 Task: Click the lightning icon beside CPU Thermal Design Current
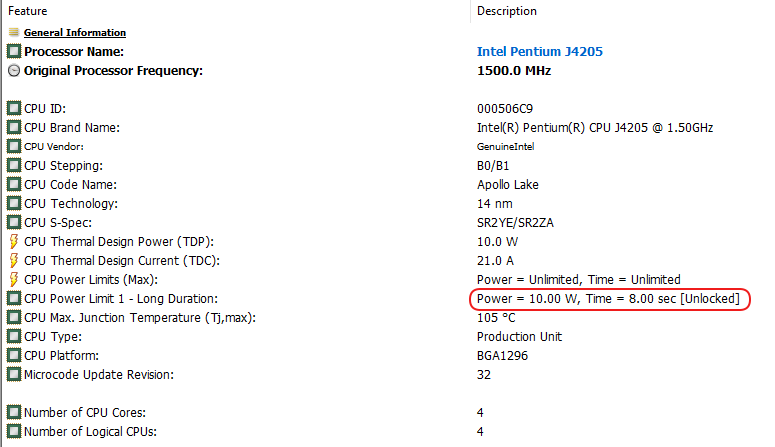click(x=14, y=261)
